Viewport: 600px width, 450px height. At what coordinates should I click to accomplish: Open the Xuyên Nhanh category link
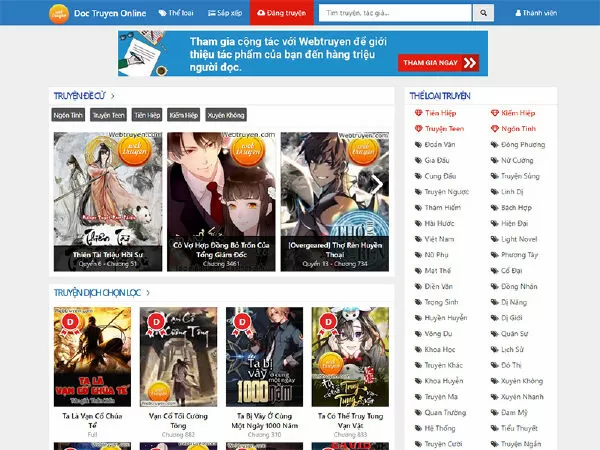pyautogui.click(x=522, y=397)
